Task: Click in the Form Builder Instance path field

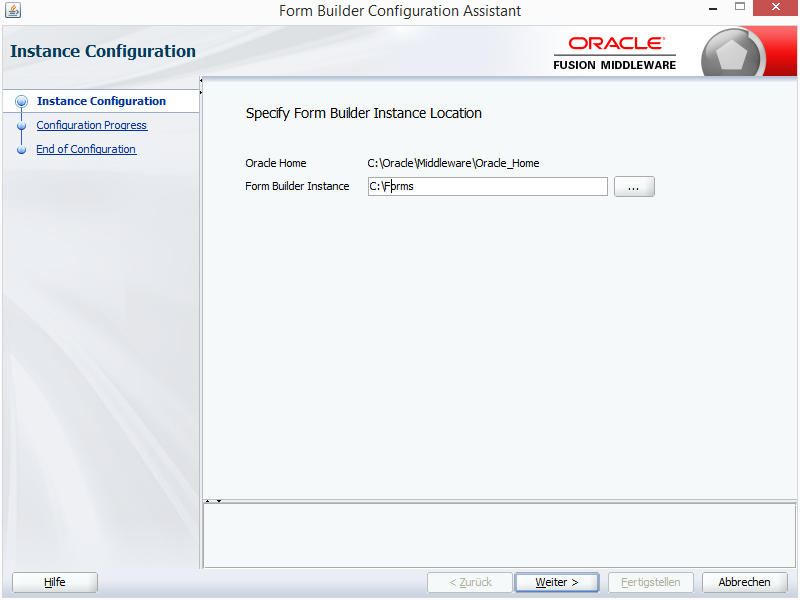Action: 487,186
